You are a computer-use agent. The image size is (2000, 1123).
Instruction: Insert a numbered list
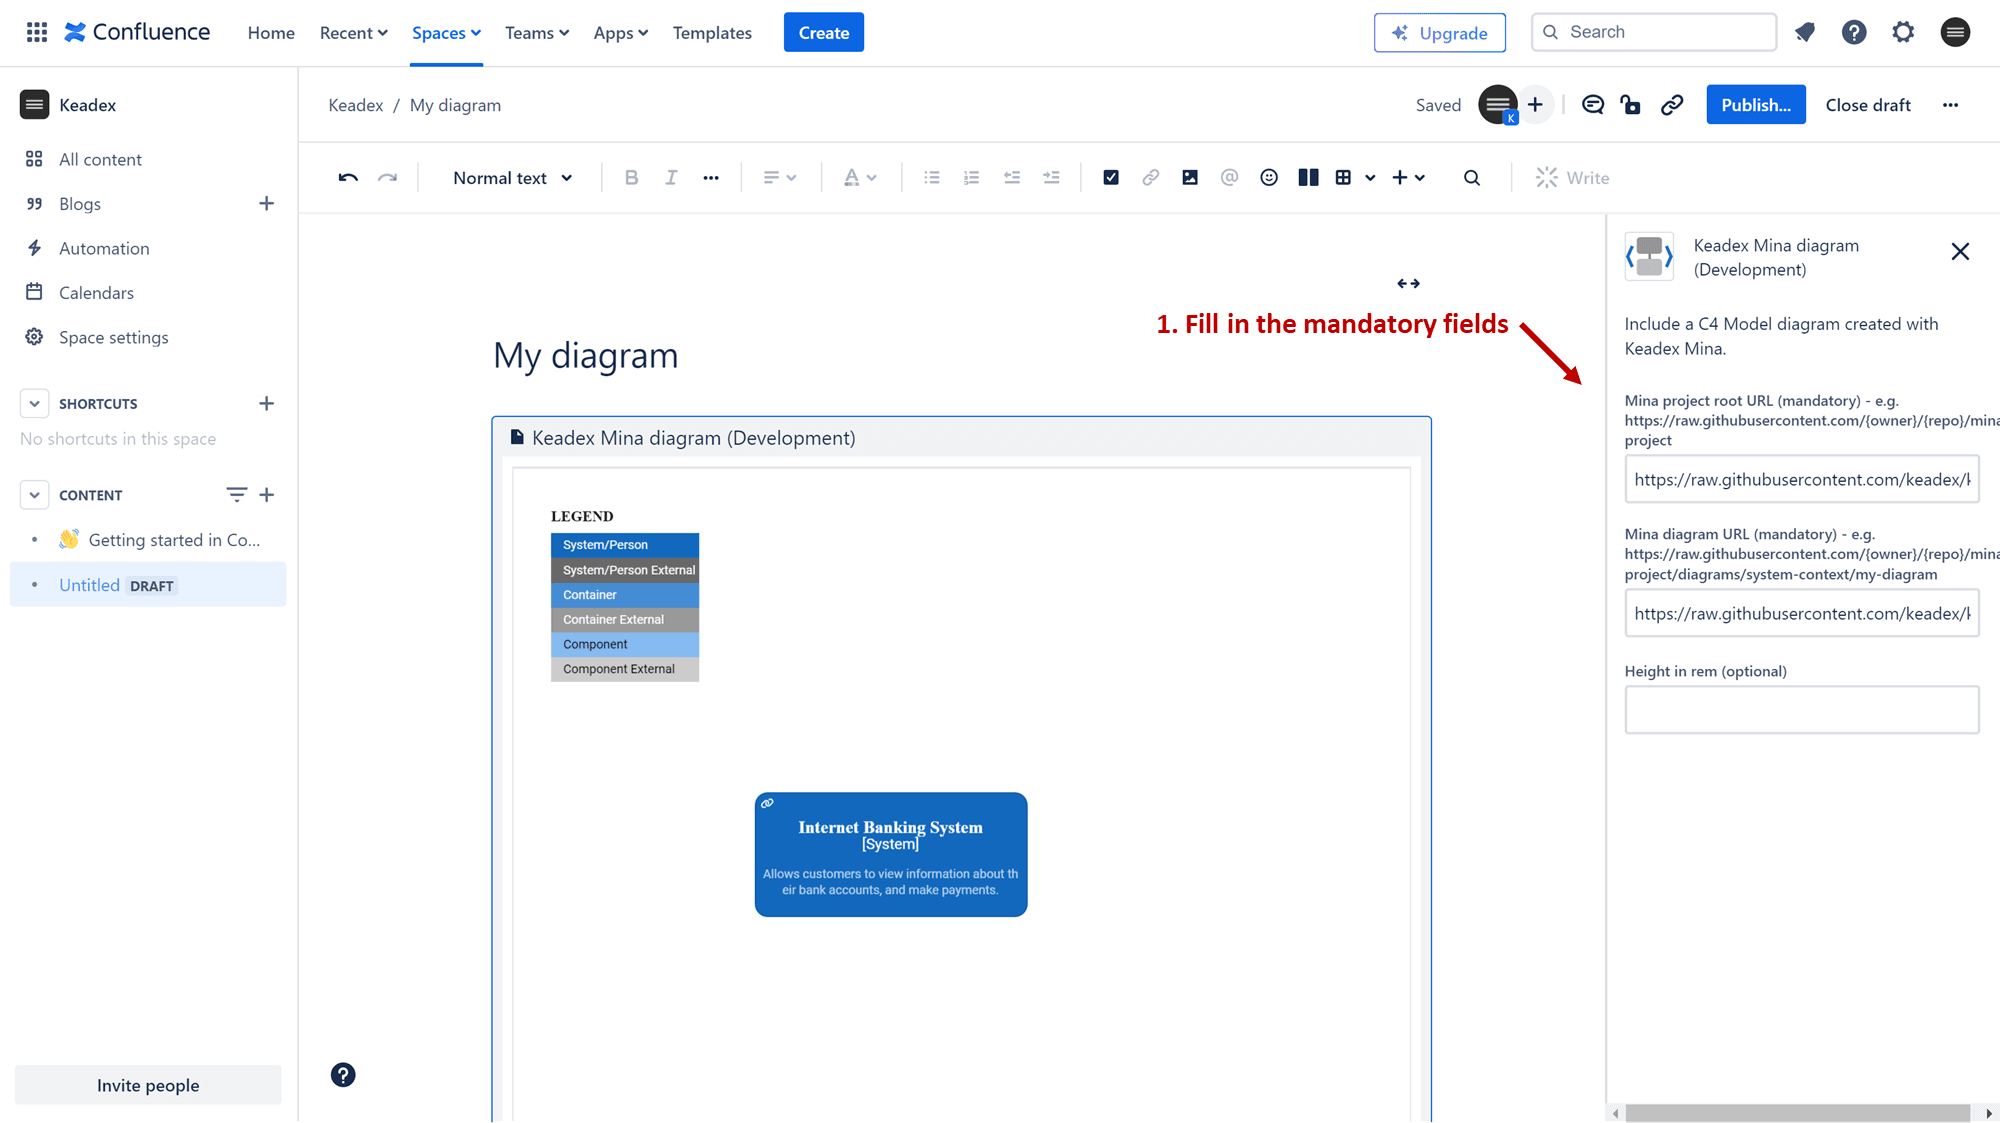(971, 178)
